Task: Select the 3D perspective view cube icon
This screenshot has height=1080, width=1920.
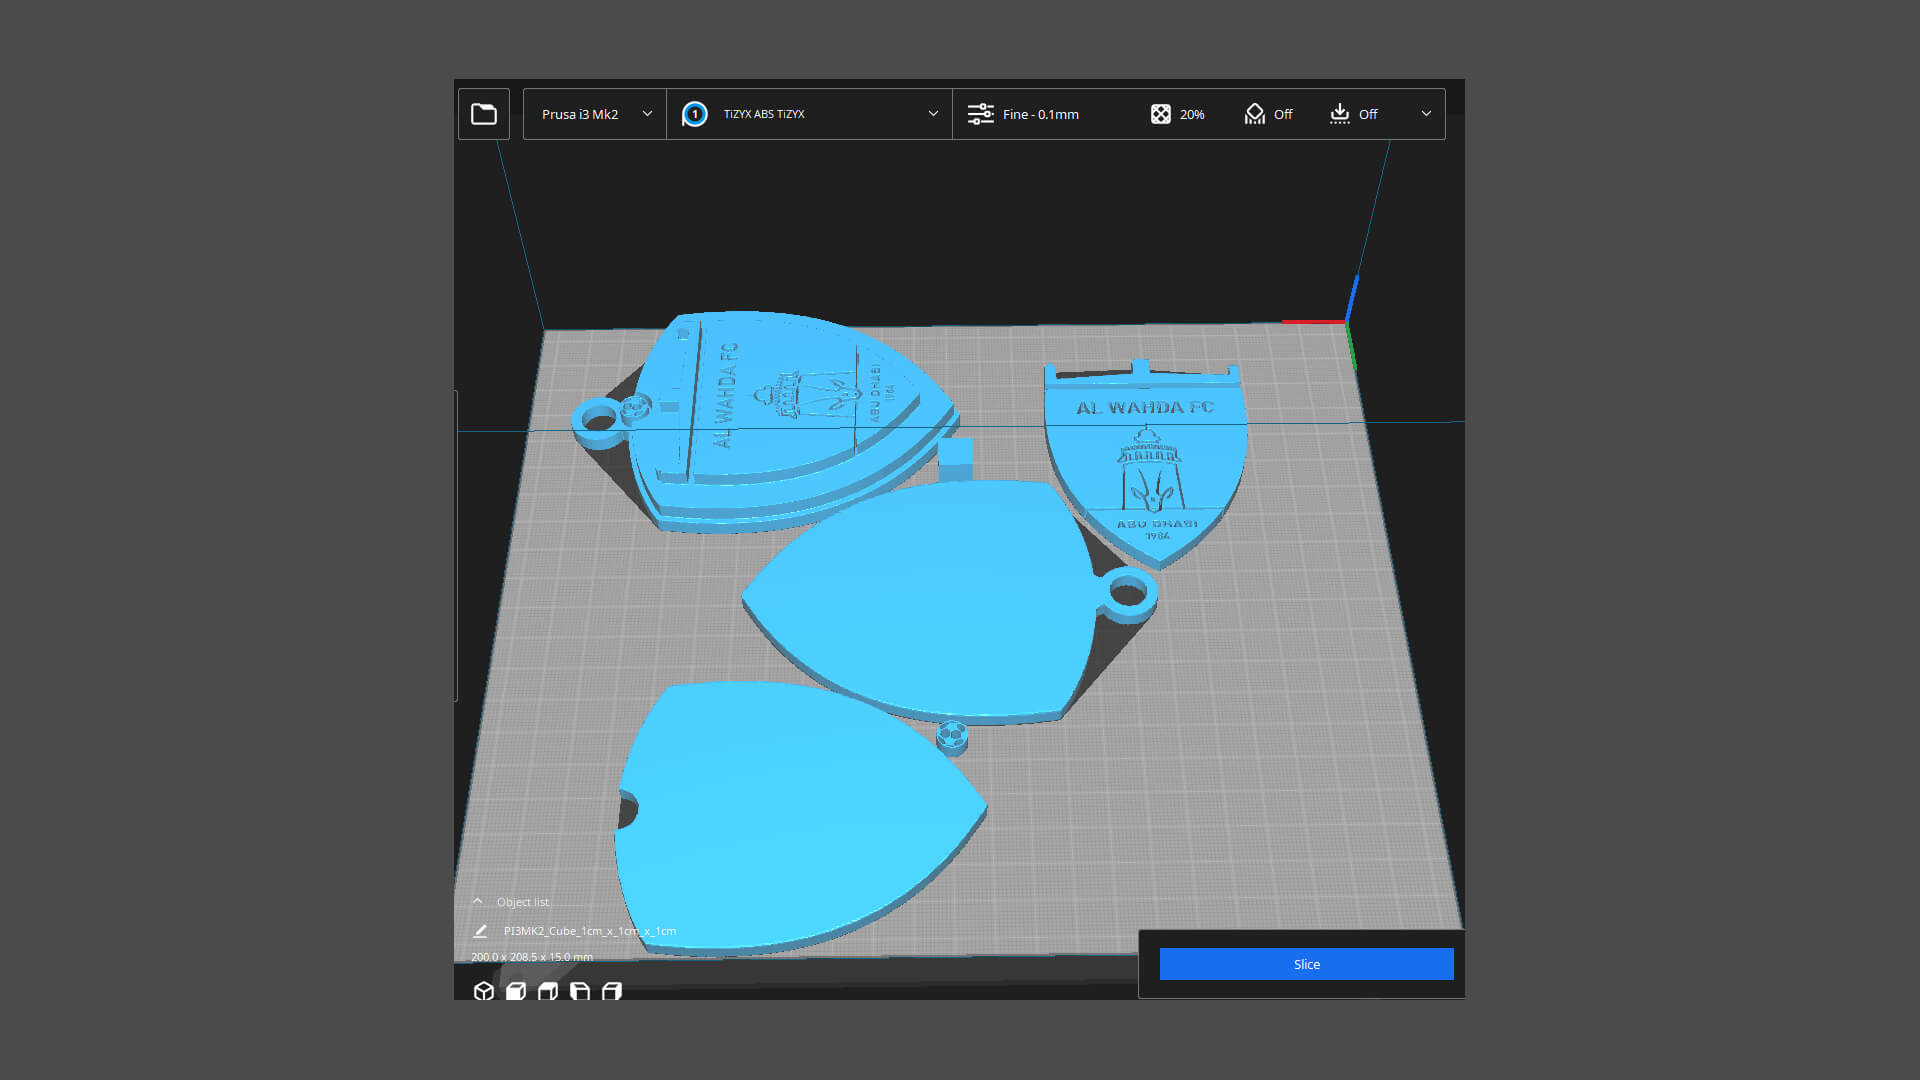Action: [484, 991]
